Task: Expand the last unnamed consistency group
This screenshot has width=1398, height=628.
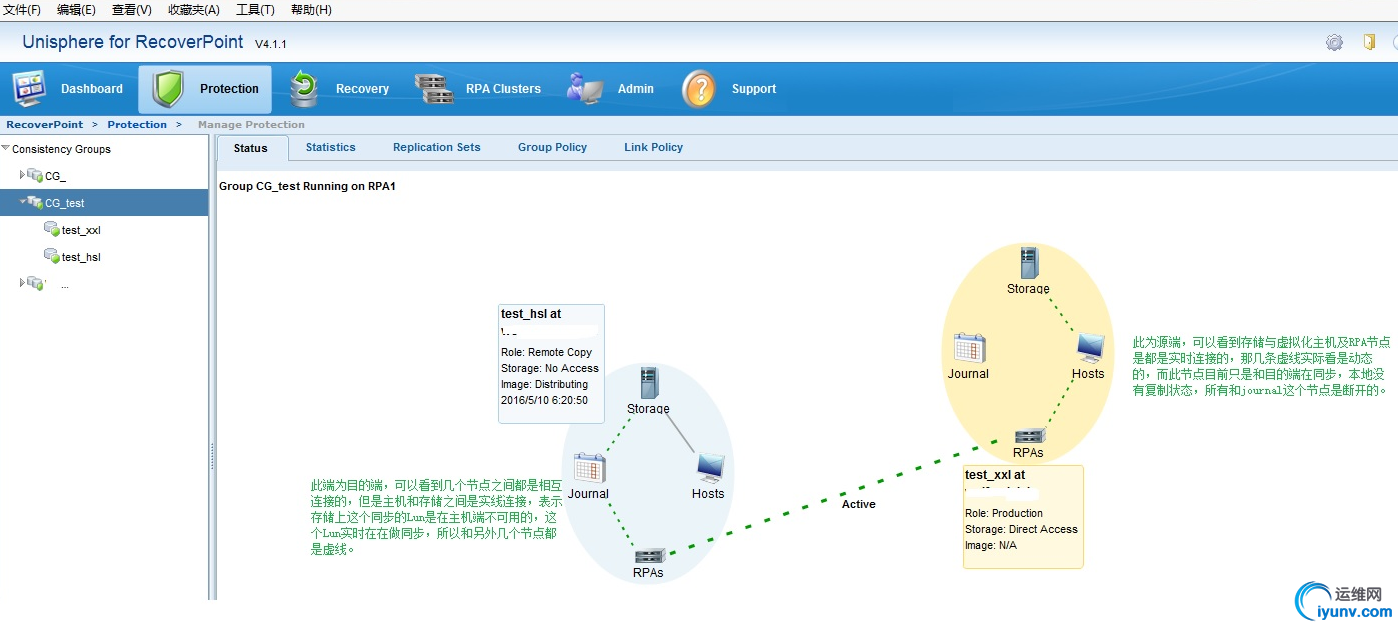Action: coord(22,283)
